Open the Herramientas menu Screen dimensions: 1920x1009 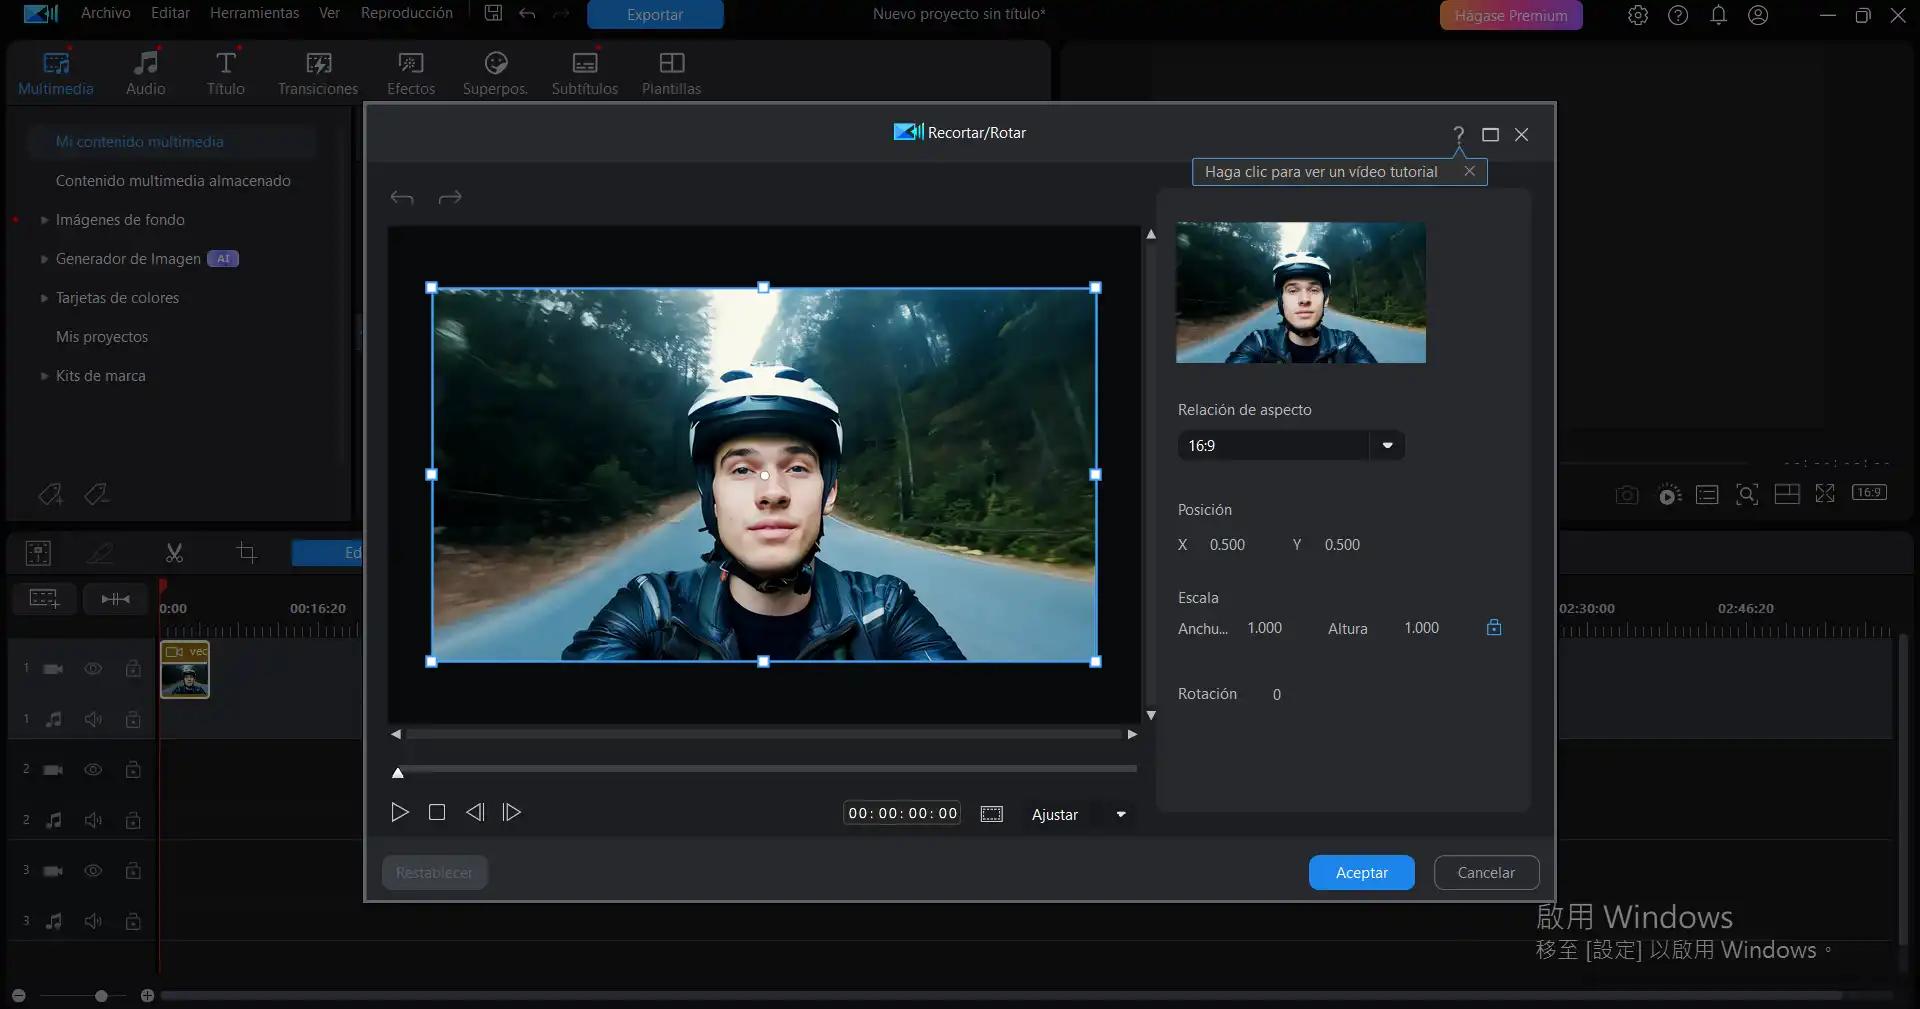point(254,13)
